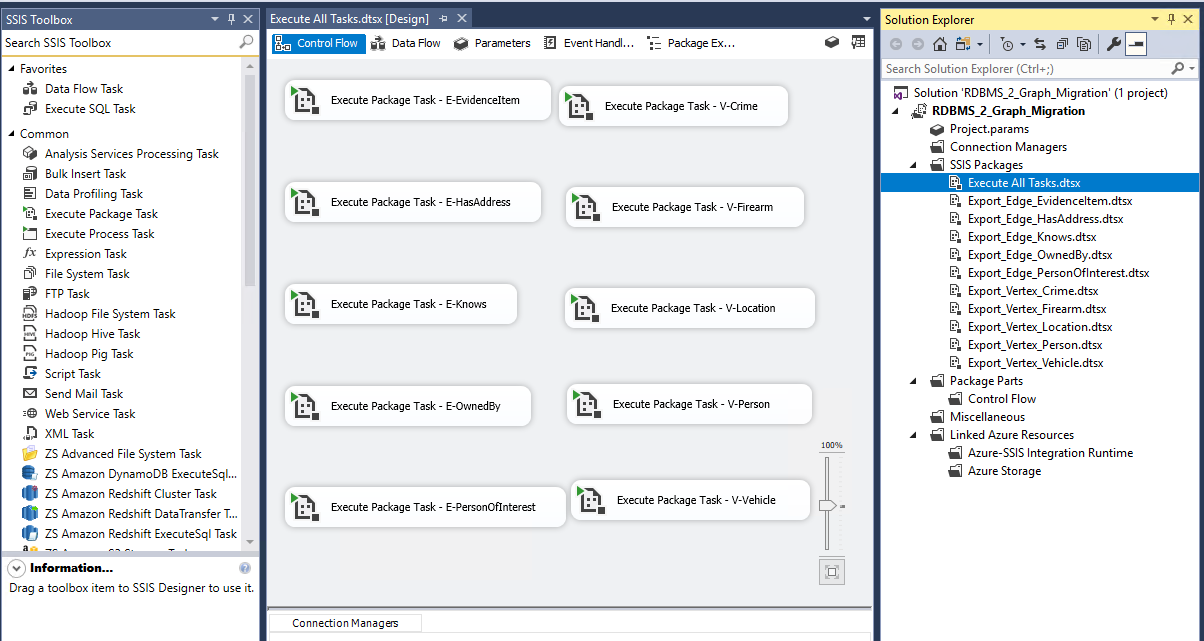Open the Pending Changes Filter dropdown arrow
Image resolution: width=1204 pixels, height=641 pixels.
pos(1021,44)
